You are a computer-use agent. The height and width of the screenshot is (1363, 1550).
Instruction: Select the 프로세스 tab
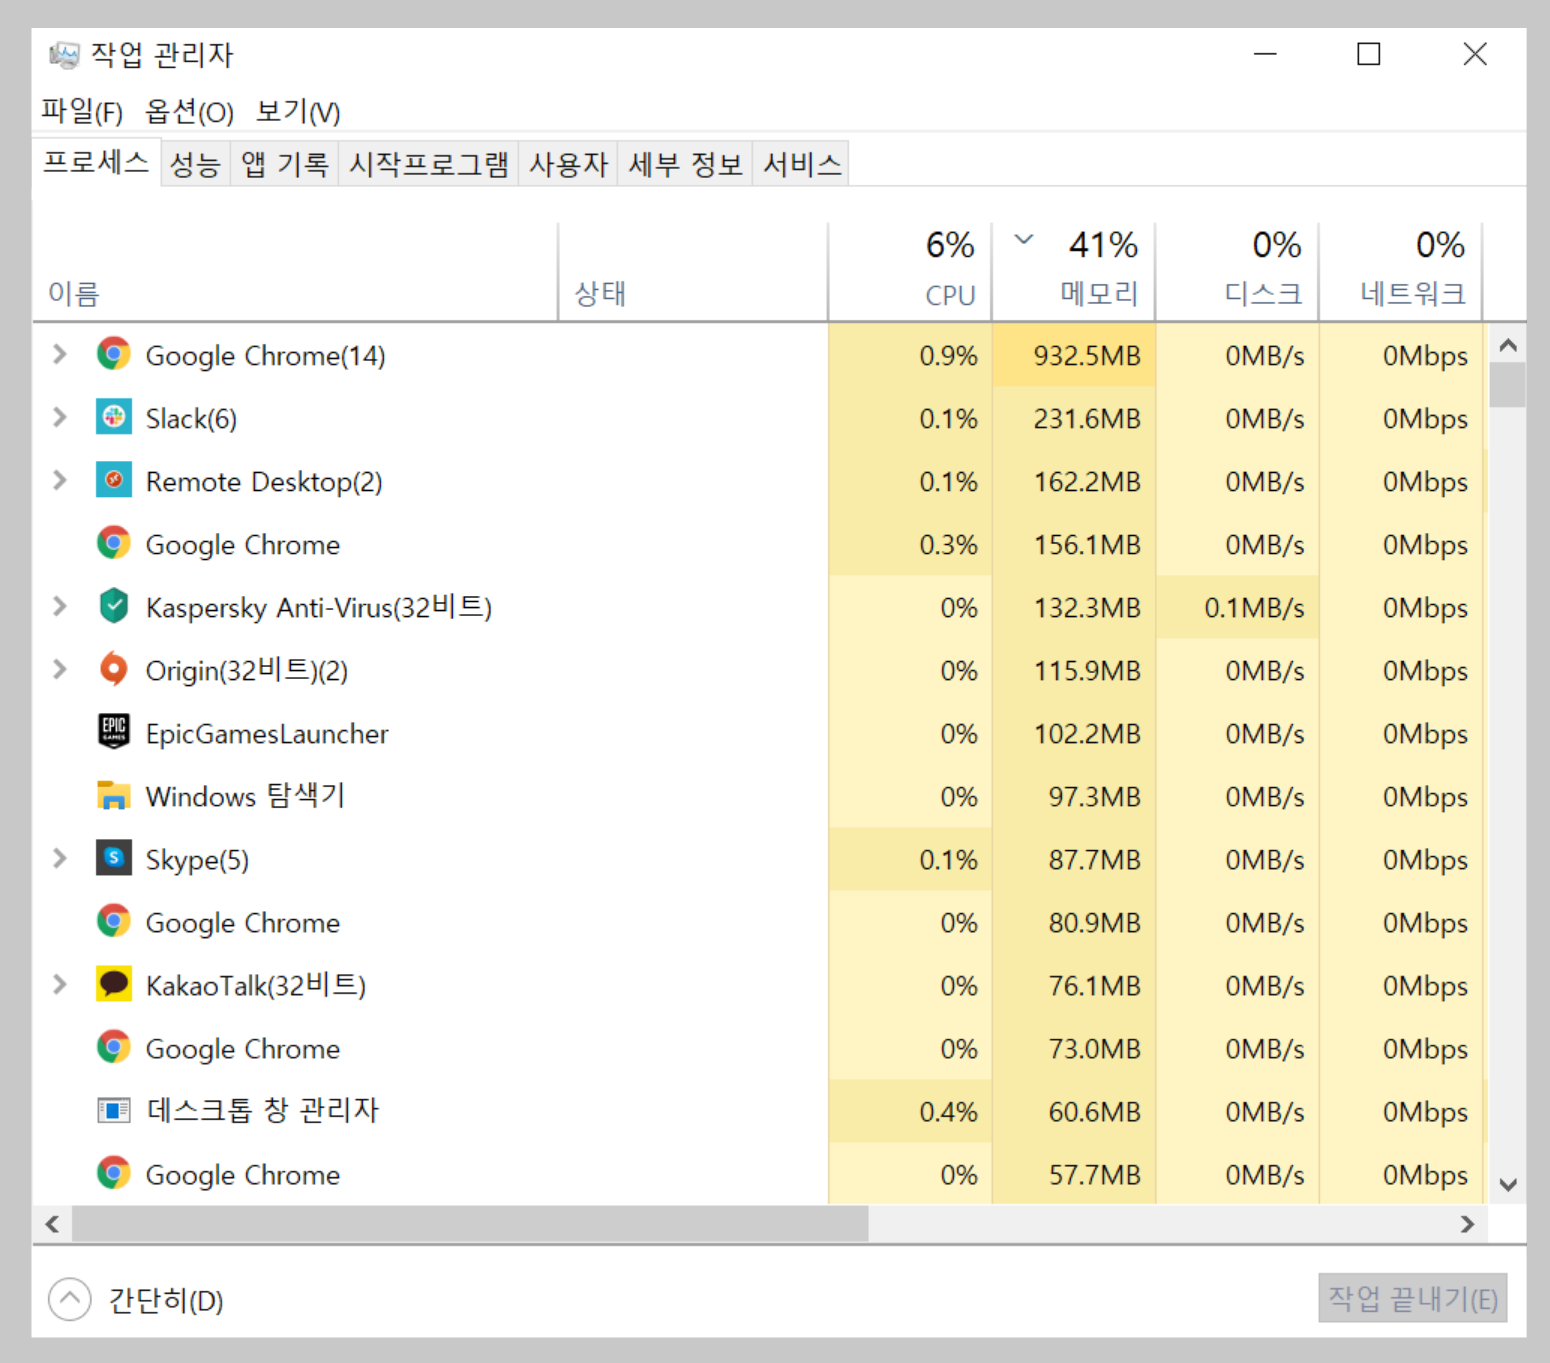pyautogui.click(x=96, y=162)
